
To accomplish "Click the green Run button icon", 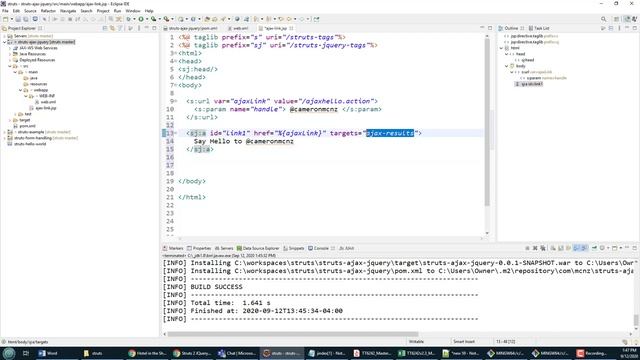I will 141,19.
